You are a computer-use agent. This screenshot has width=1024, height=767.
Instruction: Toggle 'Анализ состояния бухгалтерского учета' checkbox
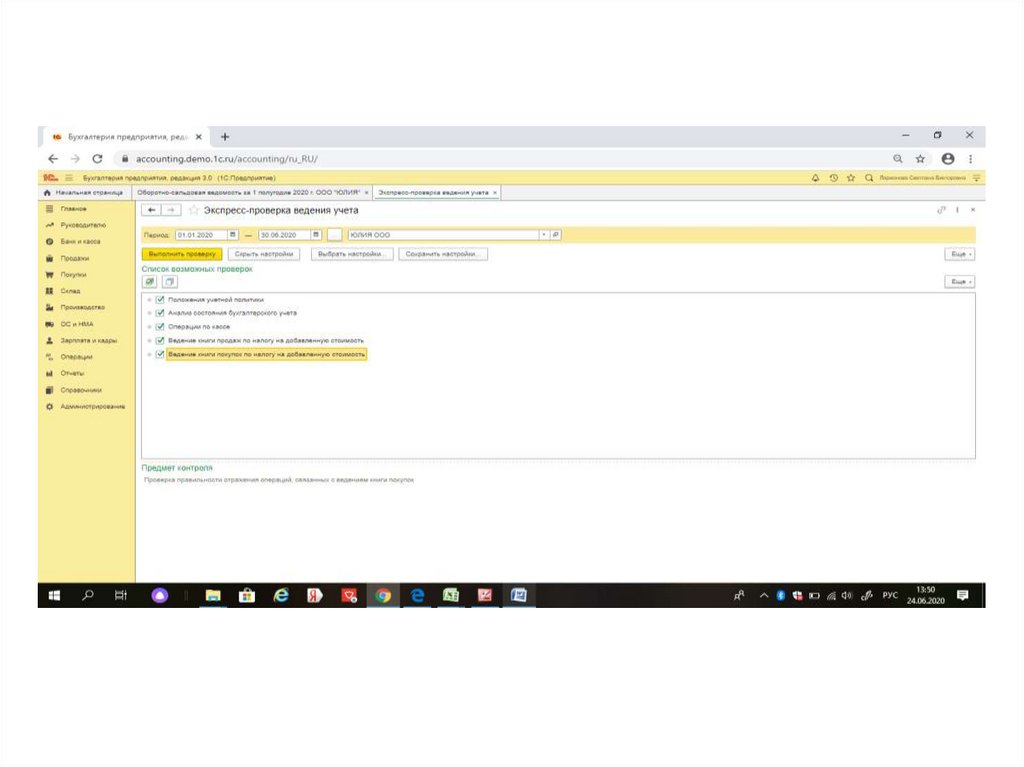[160, 313]
